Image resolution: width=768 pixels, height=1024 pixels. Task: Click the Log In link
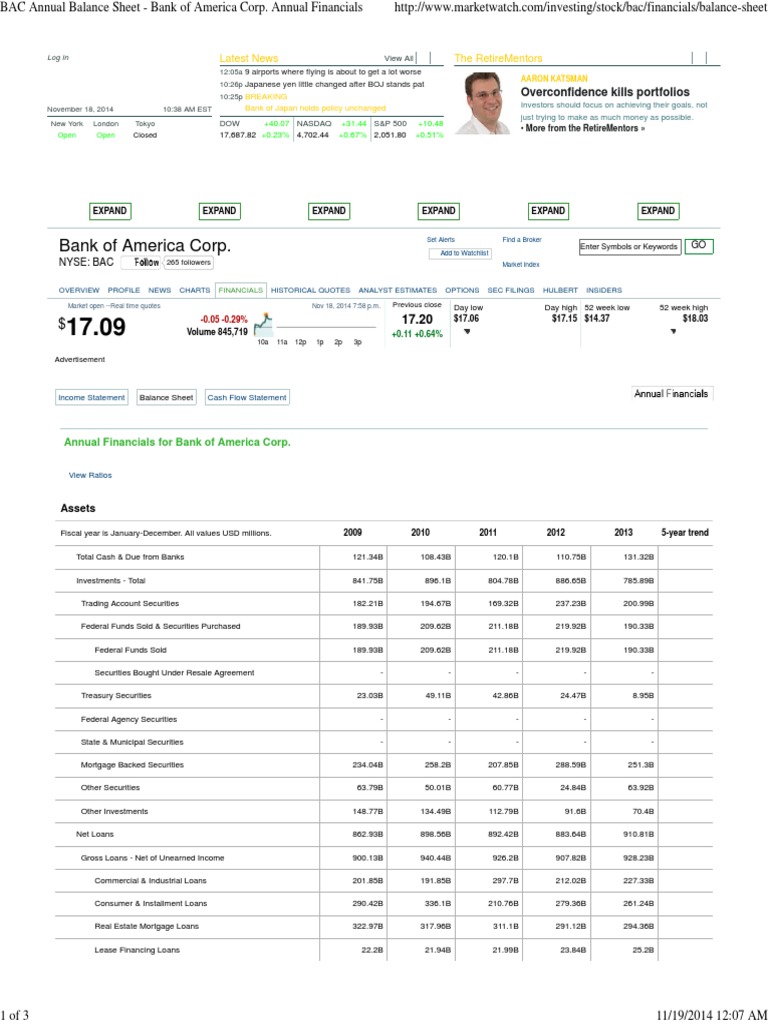[x=58, y=58]
